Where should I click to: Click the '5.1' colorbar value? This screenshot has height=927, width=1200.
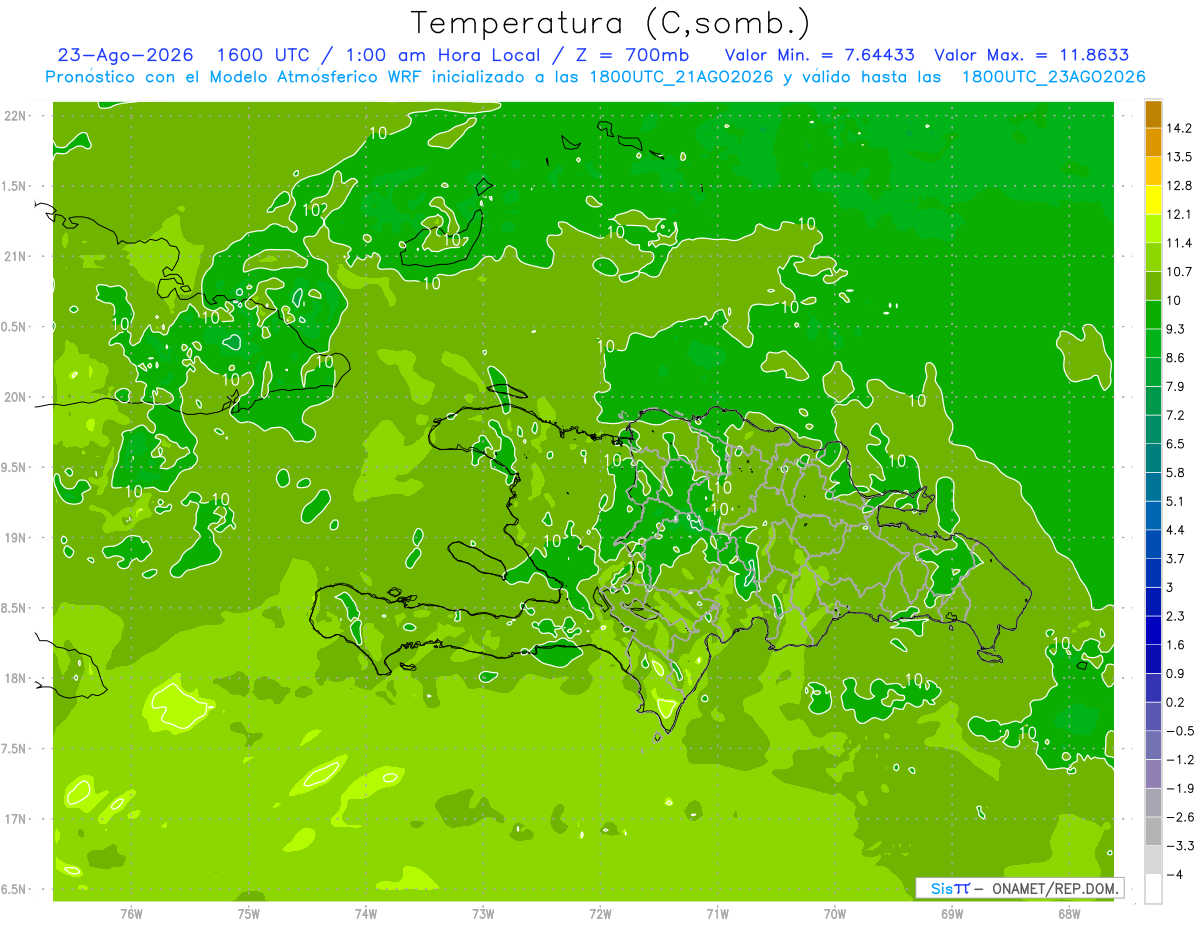(1177, 501)
